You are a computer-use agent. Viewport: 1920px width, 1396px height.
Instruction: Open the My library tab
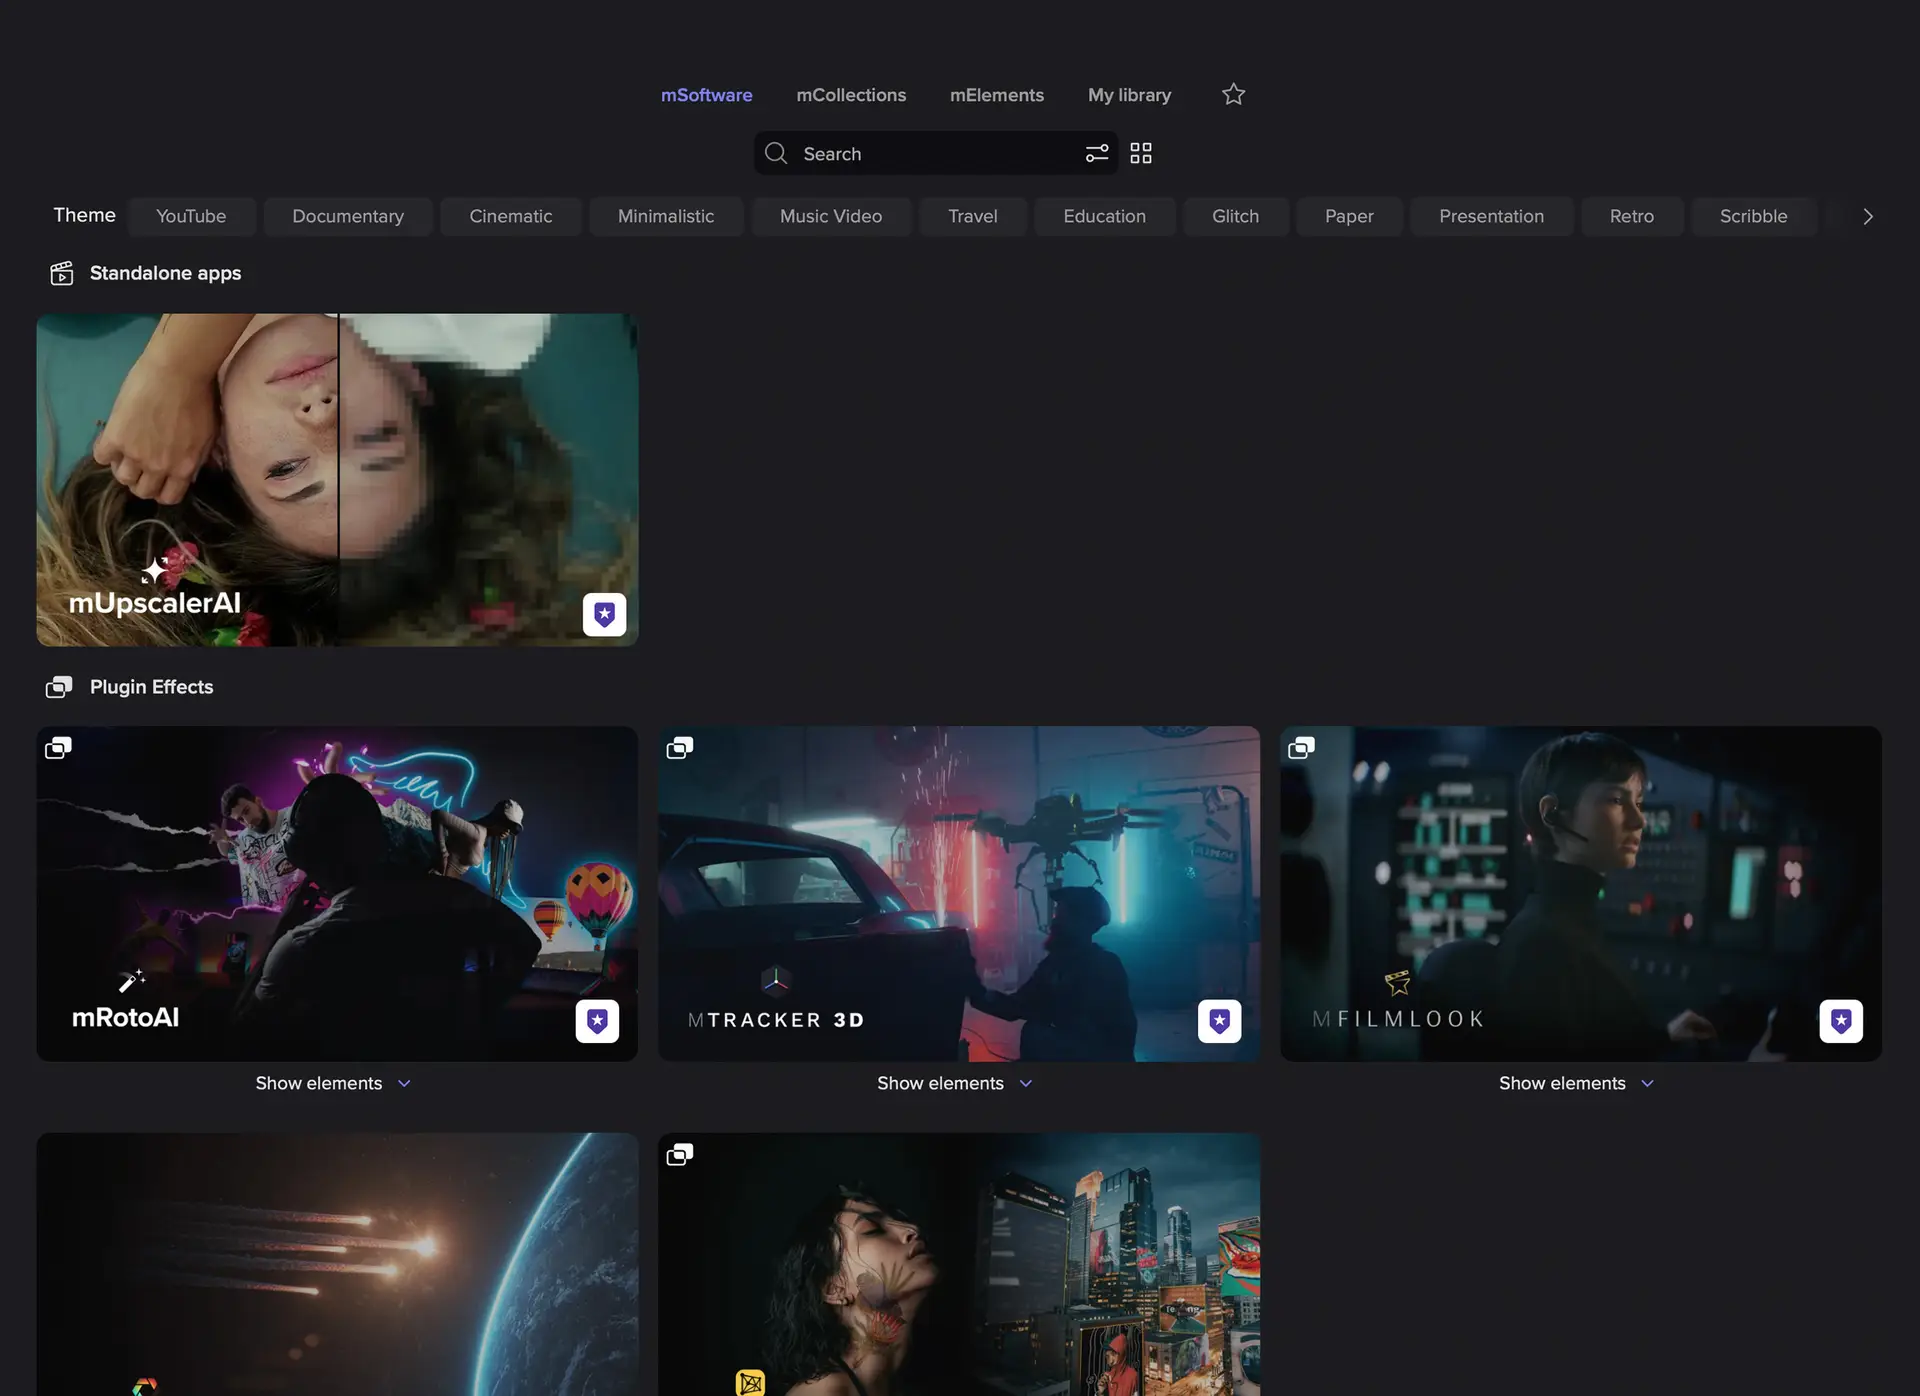(1129, 95)
